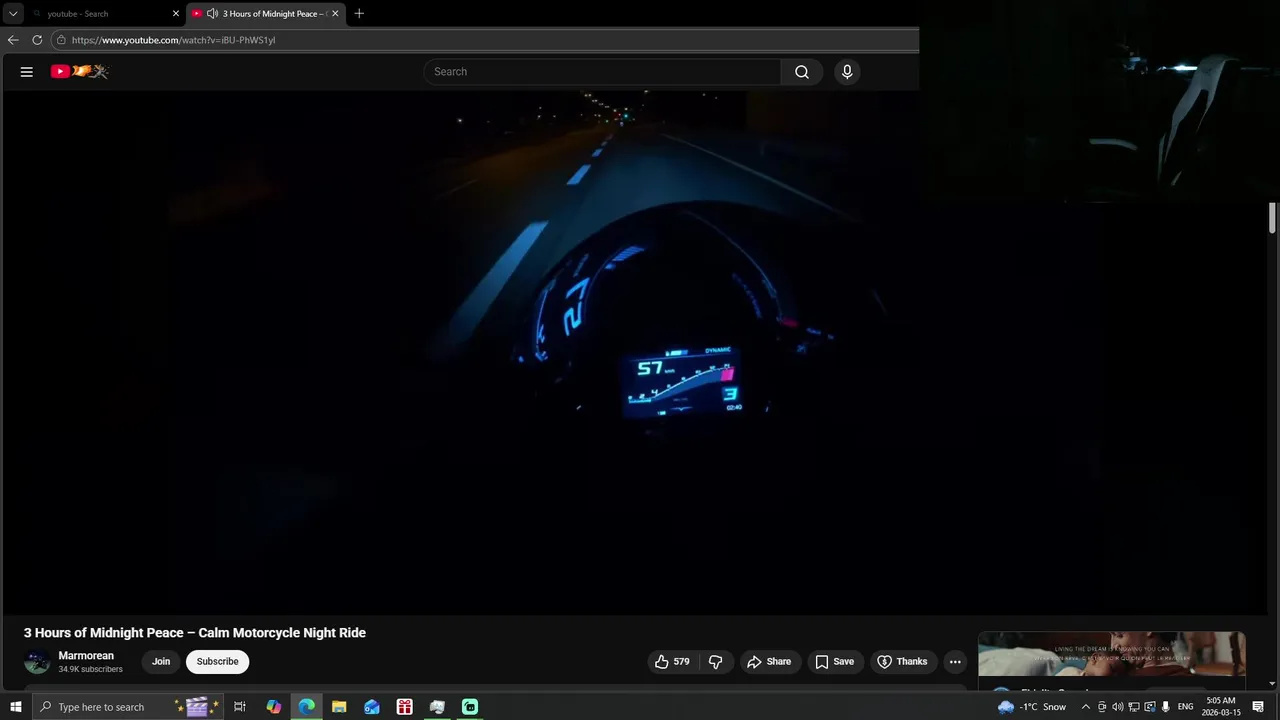This screenshot has height=720, width=1280.
Task: Go back in the browser
Action: pyautogui.click(x=13, y=40)
